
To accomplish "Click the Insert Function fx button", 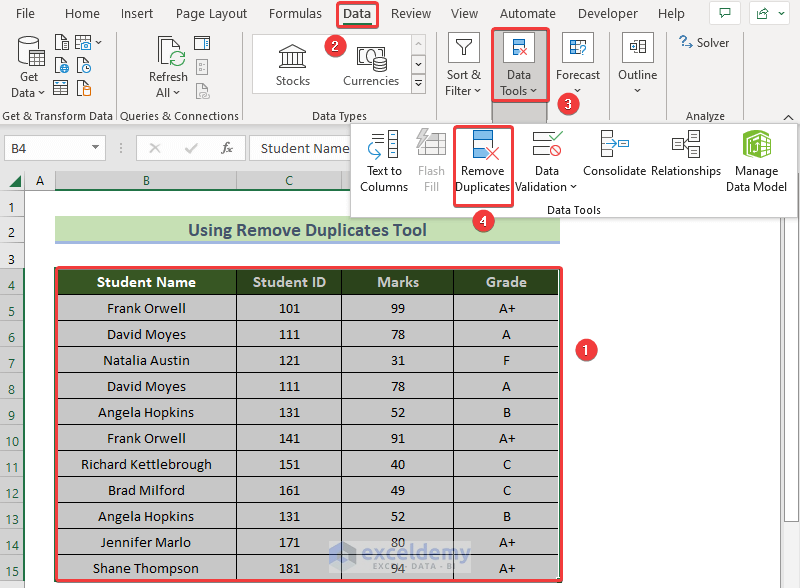I will (227, 148).
